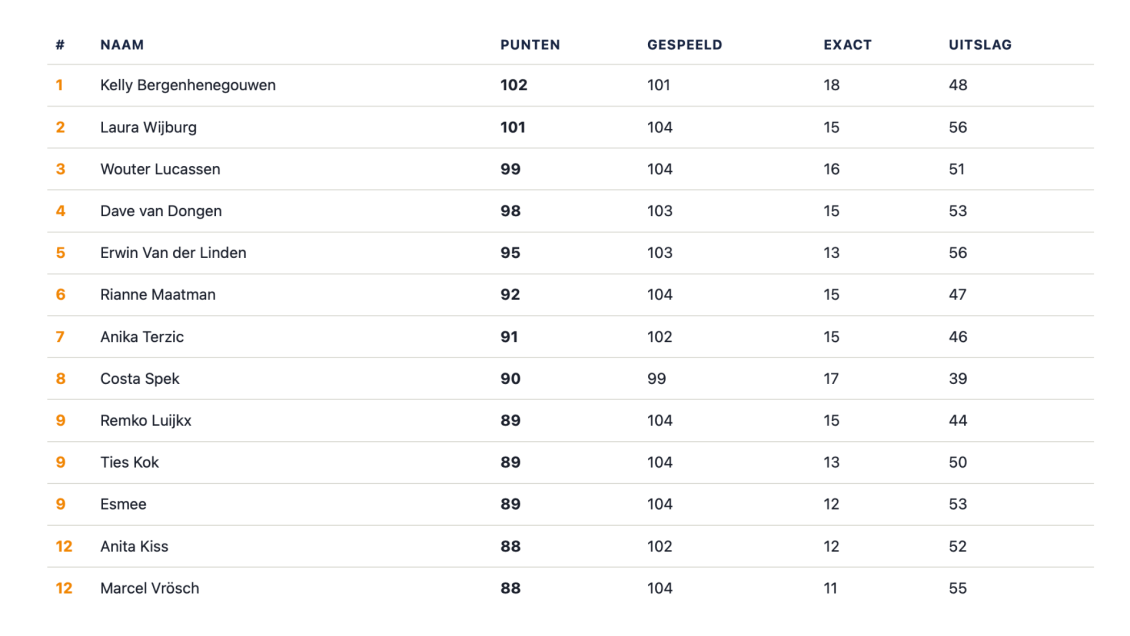Click Rianne Maatman's name

pos(158,295)
